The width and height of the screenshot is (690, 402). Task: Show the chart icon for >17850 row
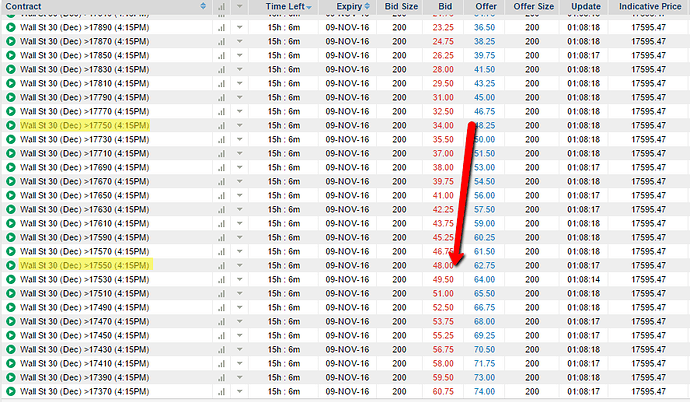pos(221,55)
